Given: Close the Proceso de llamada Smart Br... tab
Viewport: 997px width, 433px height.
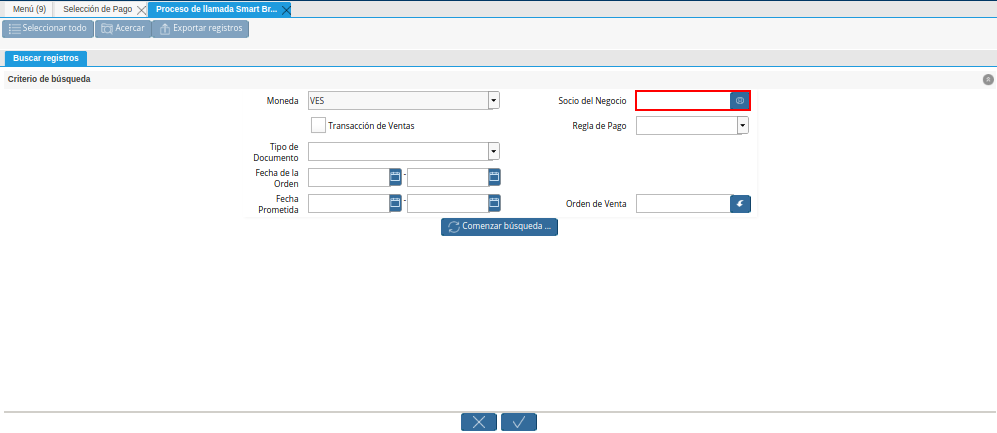Looking at the screenshot, I should (286, 10).
